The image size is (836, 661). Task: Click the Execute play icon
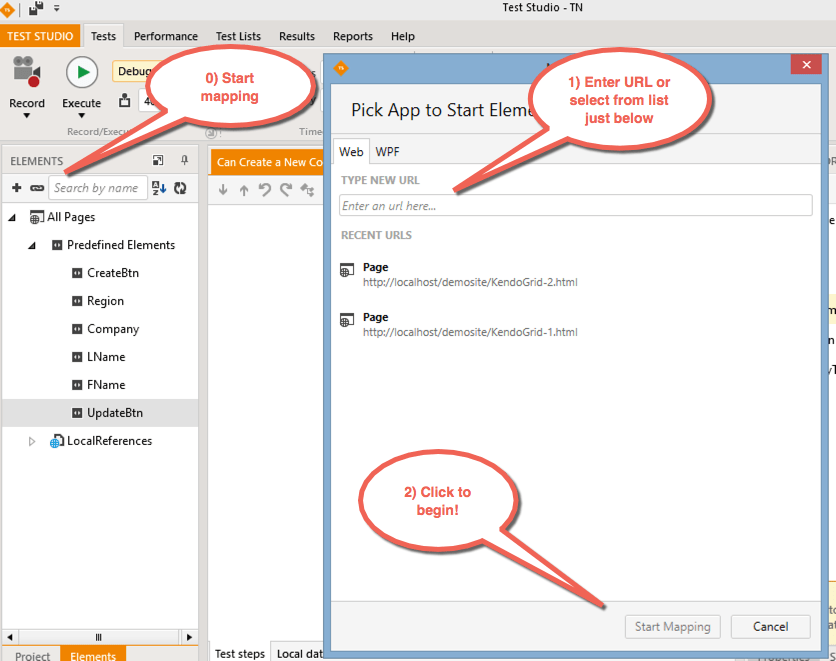point(82,72)
